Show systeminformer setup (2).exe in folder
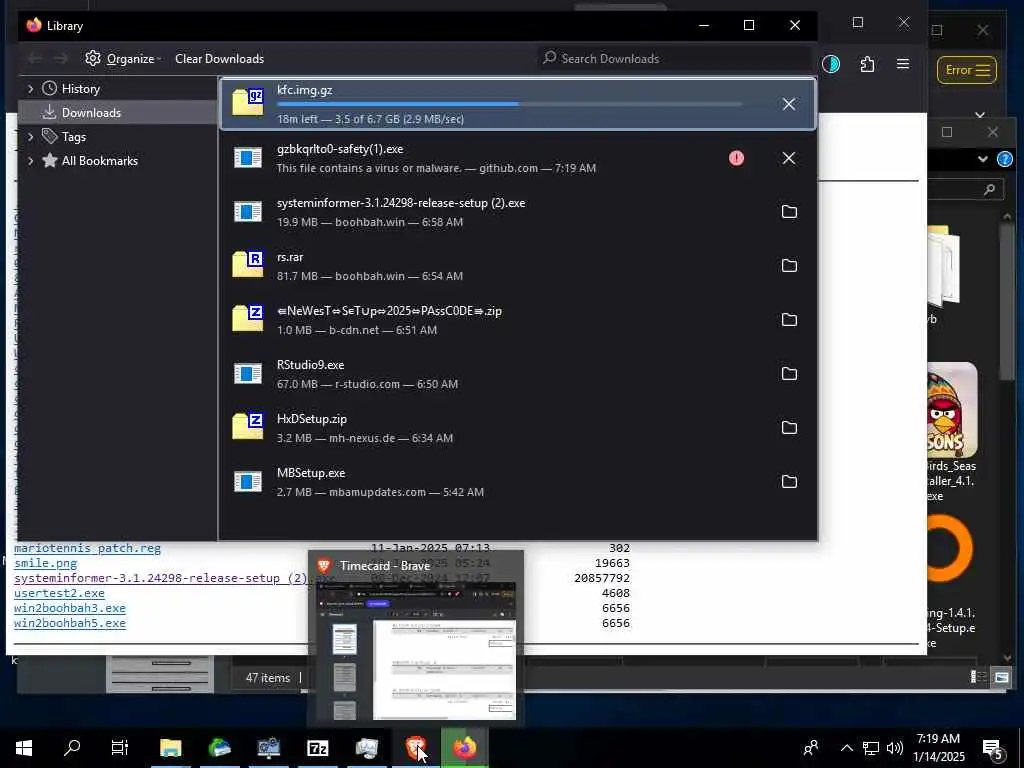The height and width of the screenshot is (768, 1024). [789, 212]
